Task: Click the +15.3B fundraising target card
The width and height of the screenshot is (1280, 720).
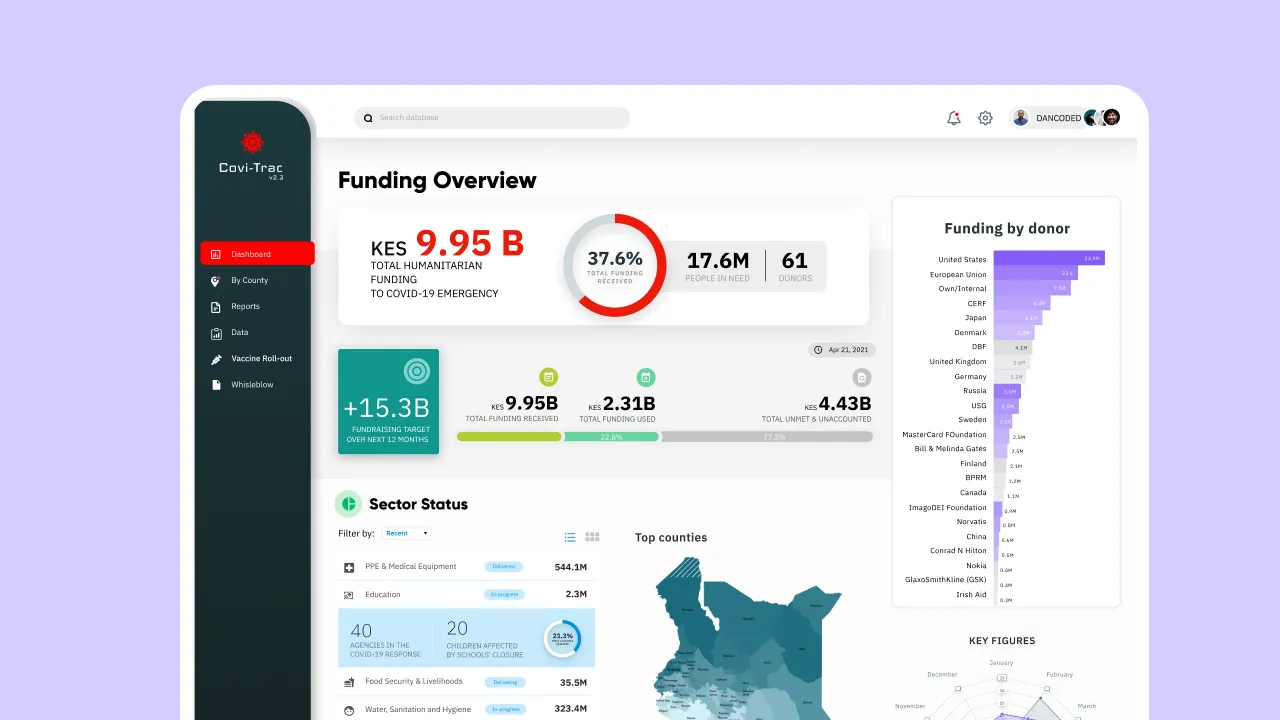Action: [x=389, y=401]
